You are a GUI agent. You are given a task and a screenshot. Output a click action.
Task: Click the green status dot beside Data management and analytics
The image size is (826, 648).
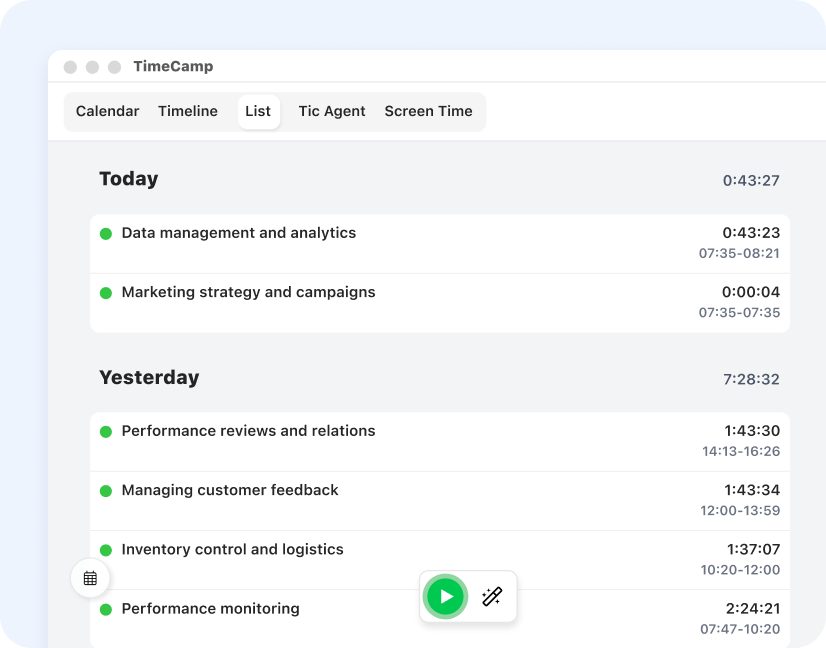coord(105,233)
